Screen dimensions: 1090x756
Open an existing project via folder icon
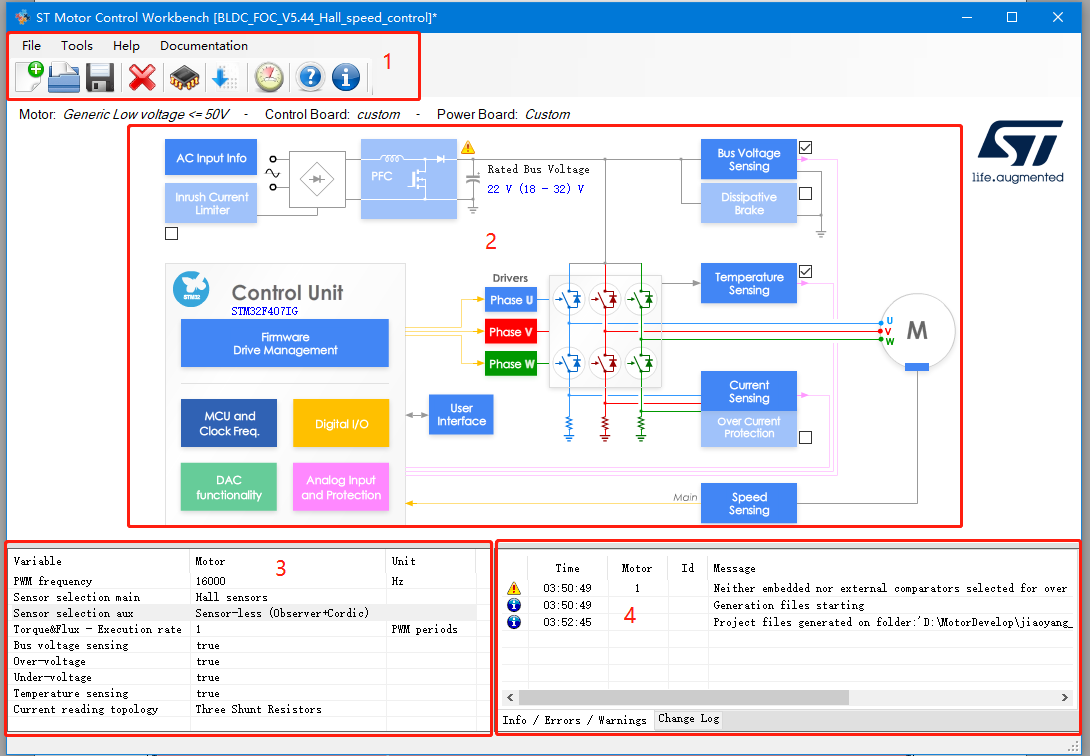point(64,77)
